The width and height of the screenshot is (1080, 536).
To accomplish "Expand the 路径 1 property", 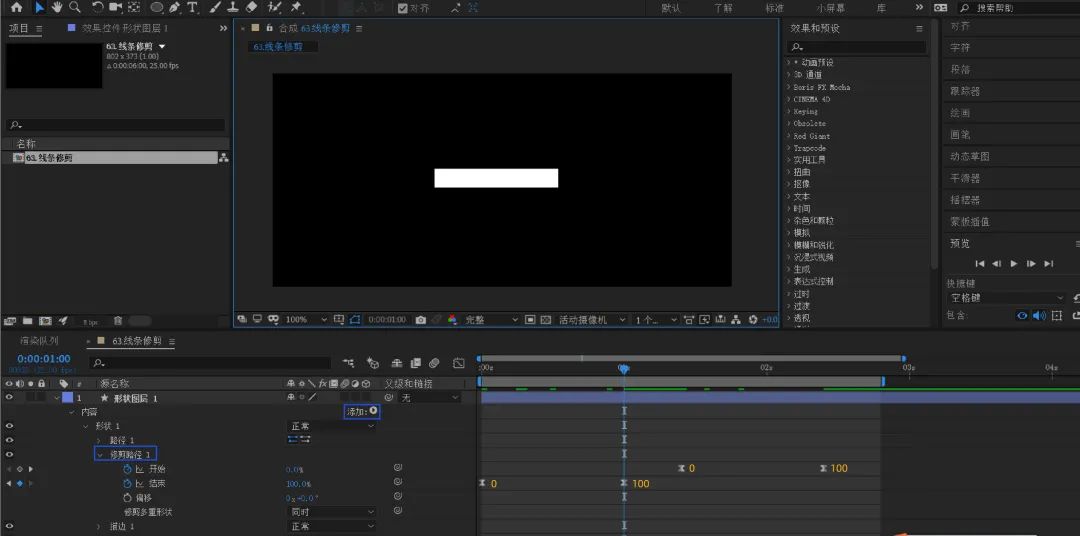I will click(x=99, y=440).
